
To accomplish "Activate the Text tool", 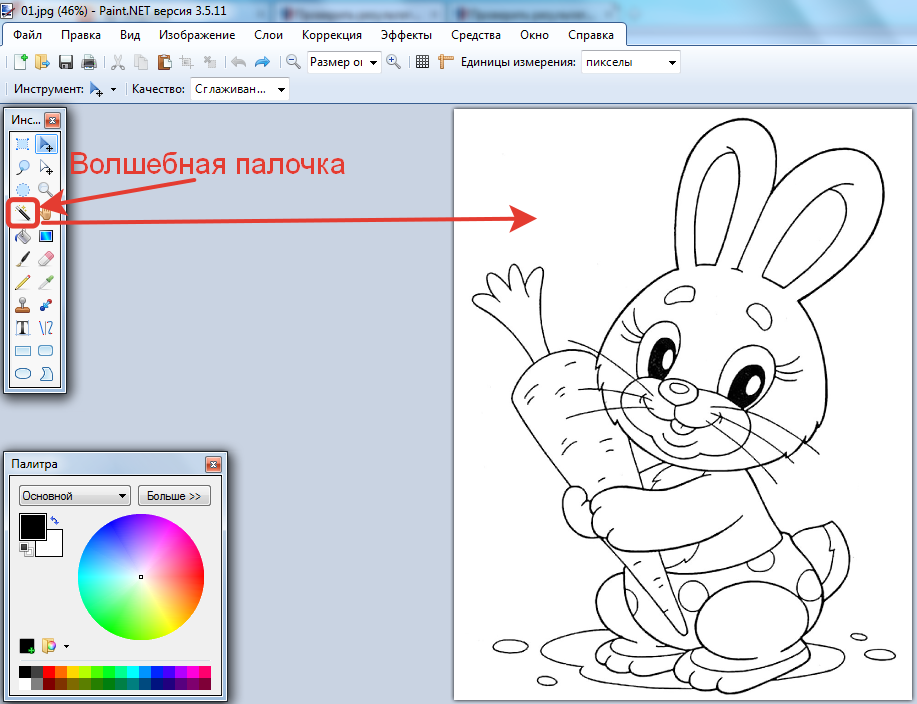I will pyautogui.click(x=22, y=327).
